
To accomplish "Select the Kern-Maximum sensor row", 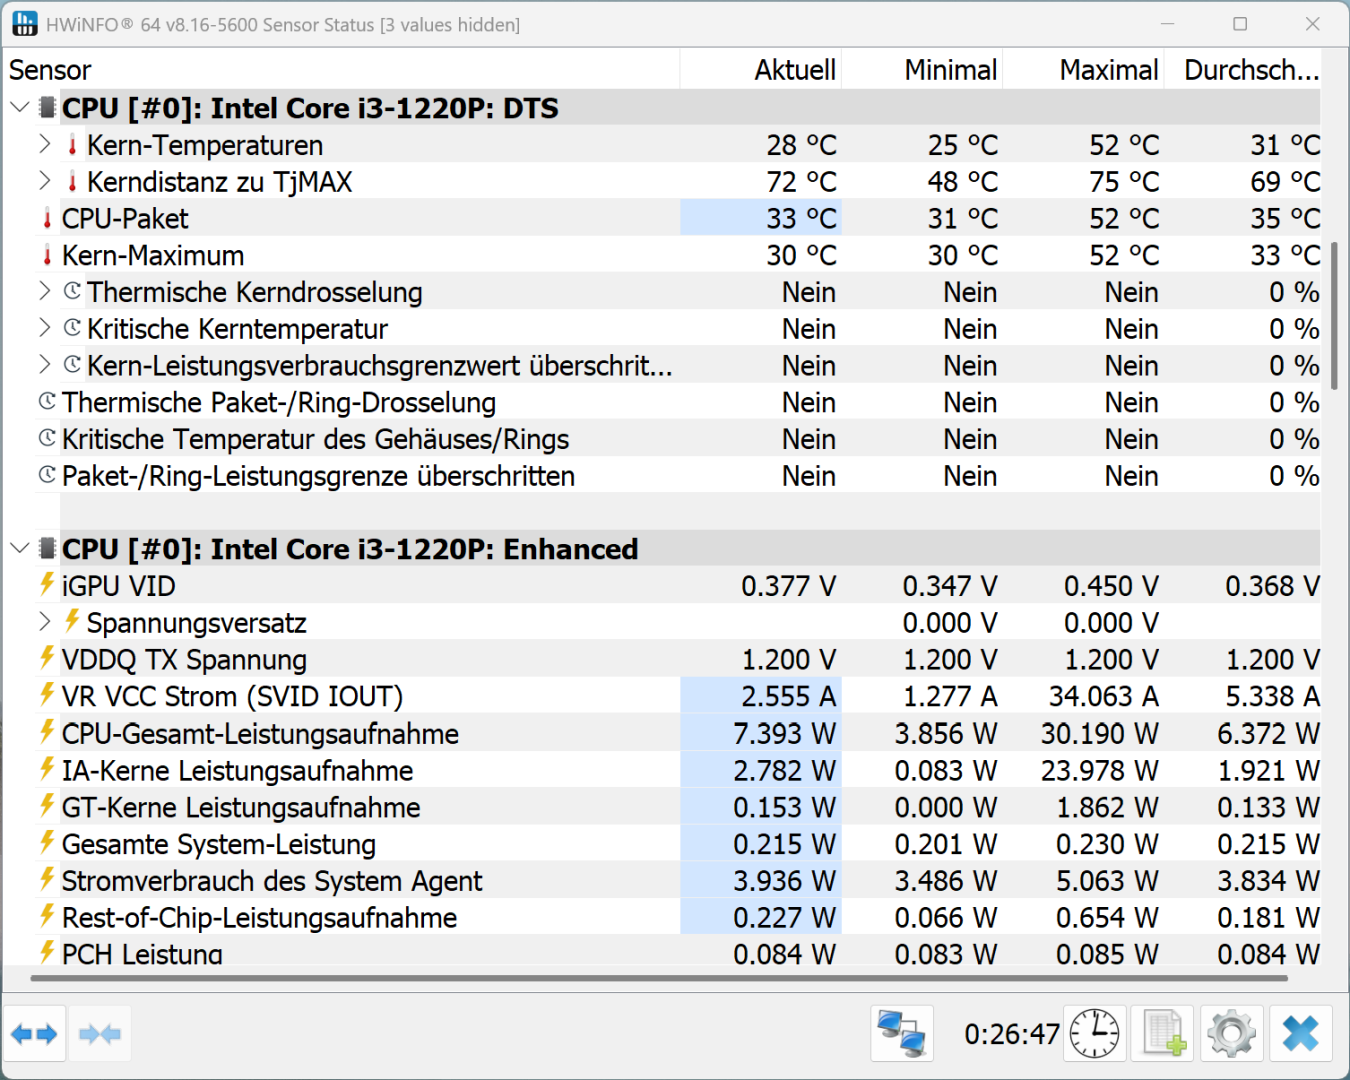I will pyautogui.click(x=678, y=255).
